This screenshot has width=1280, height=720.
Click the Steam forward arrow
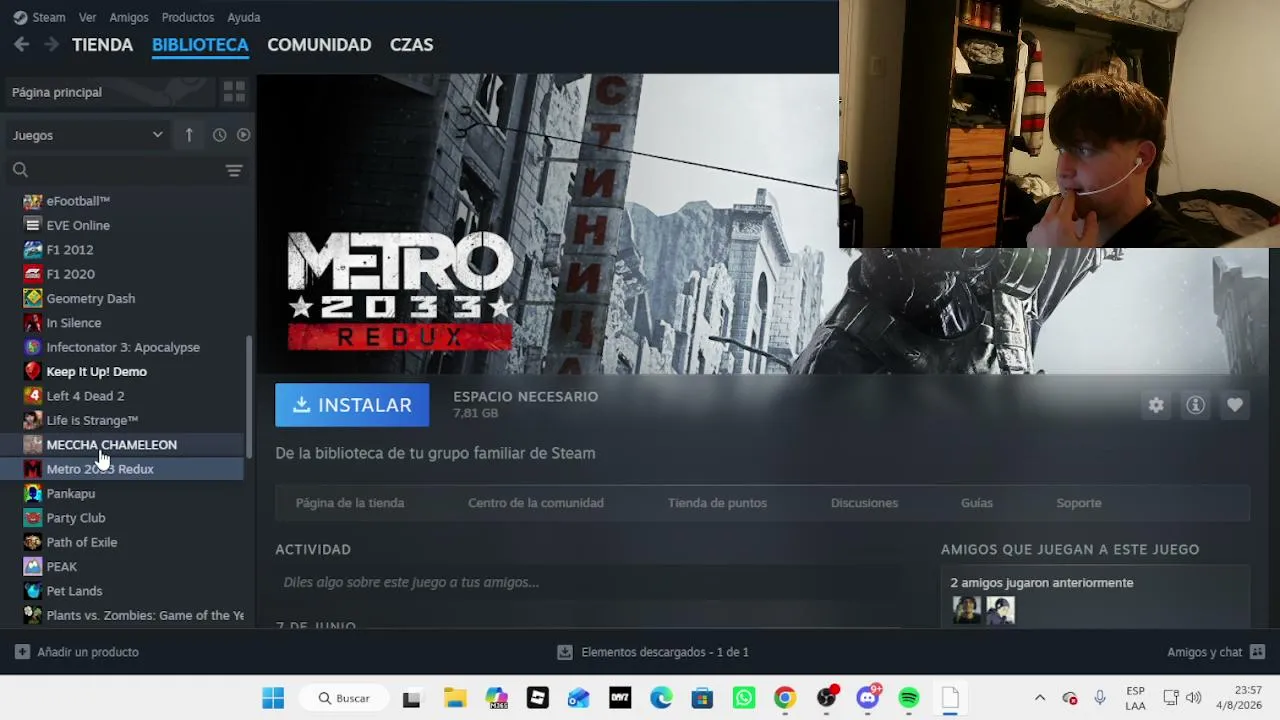click(52, 44)
